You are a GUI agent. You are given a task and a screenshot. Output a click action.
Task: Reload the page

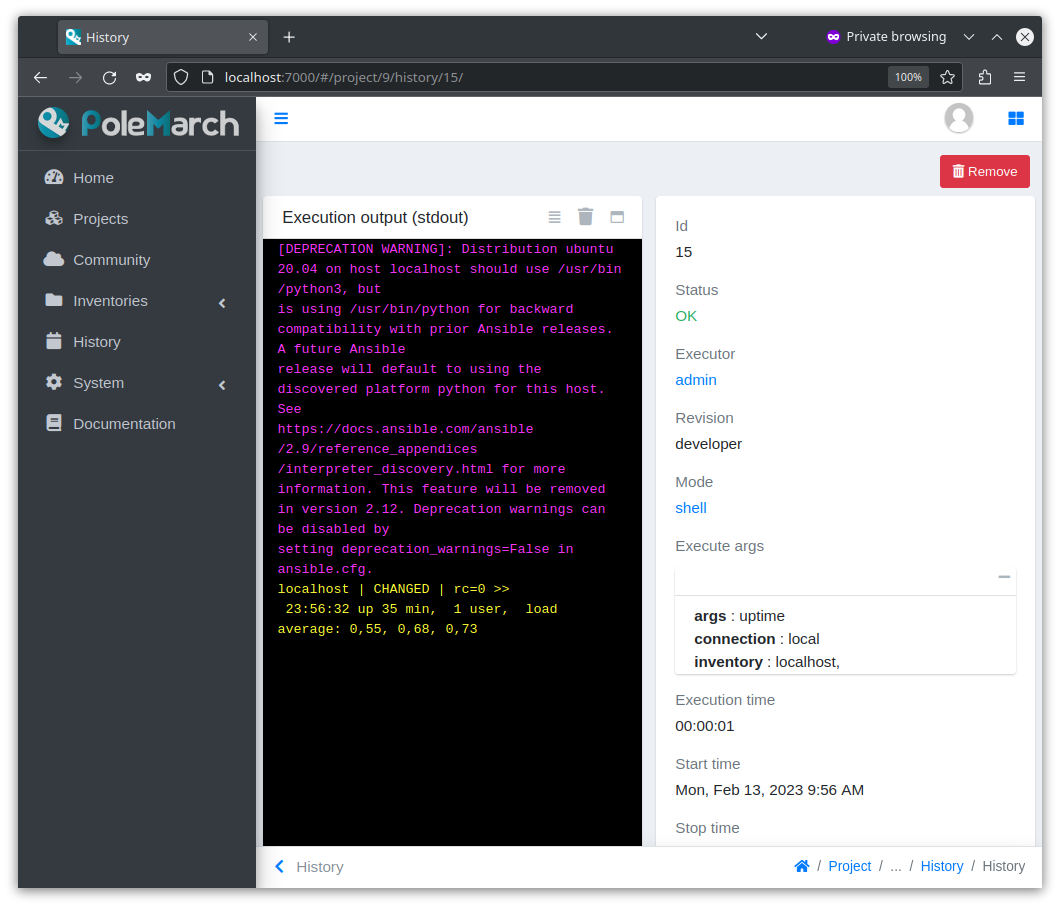(x=110, y=77)
